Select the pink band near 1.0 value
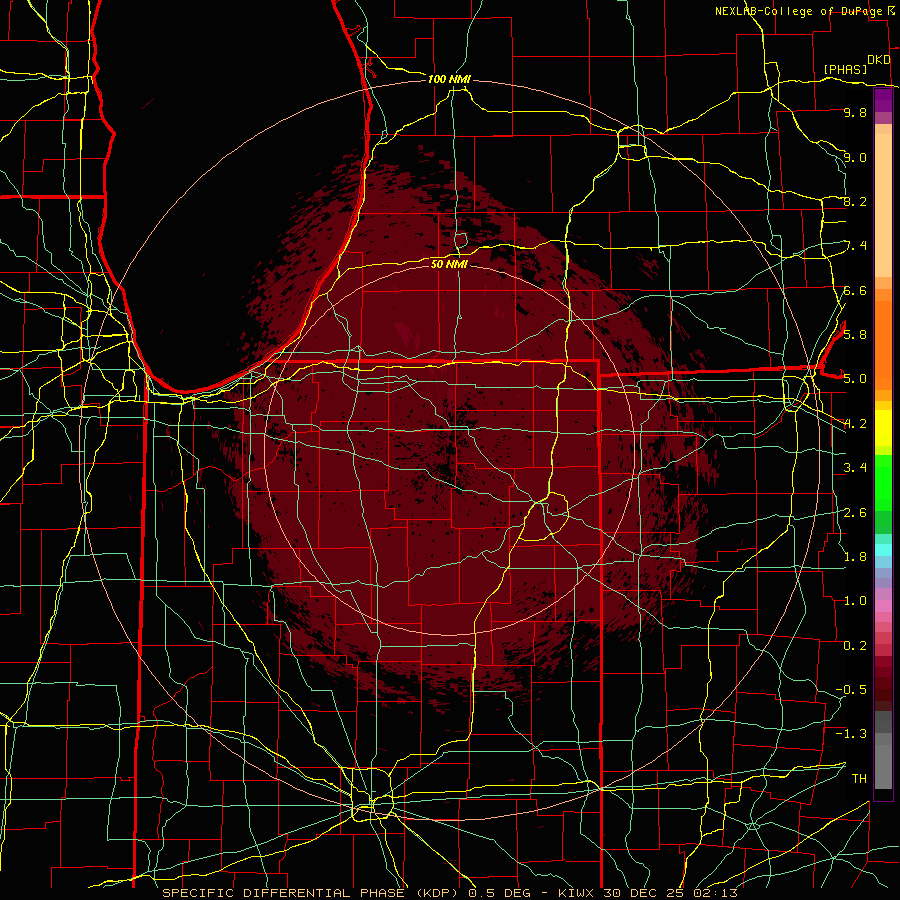This screenshot has width=900, height=900. 883,605
